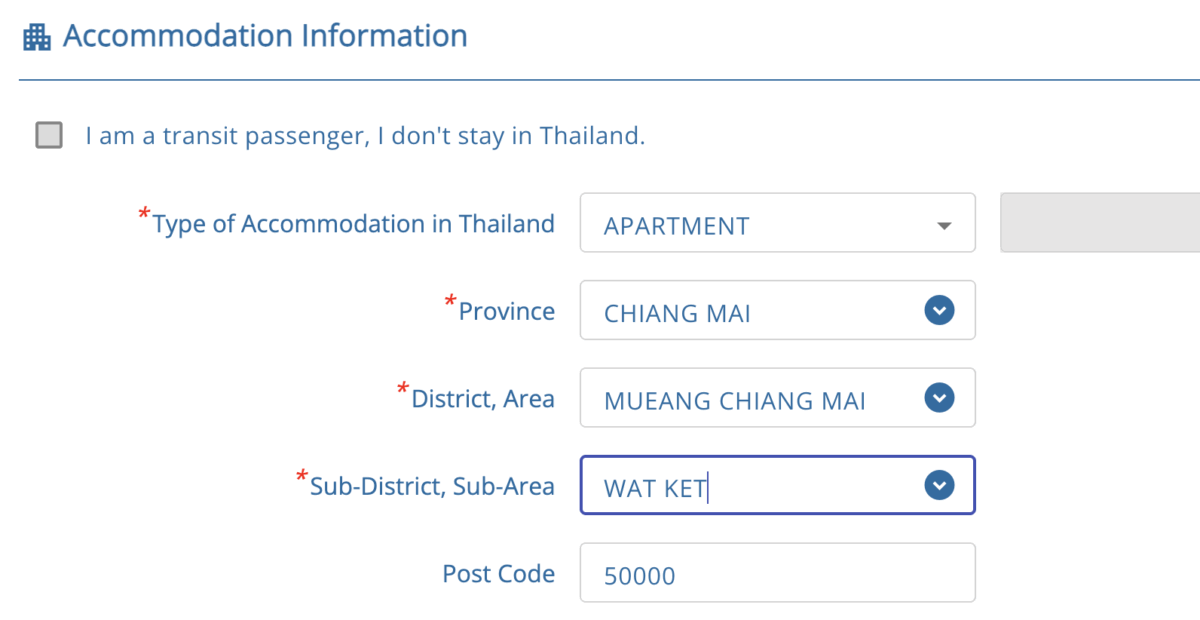Expand Province list with the round chevron icon

939,311
